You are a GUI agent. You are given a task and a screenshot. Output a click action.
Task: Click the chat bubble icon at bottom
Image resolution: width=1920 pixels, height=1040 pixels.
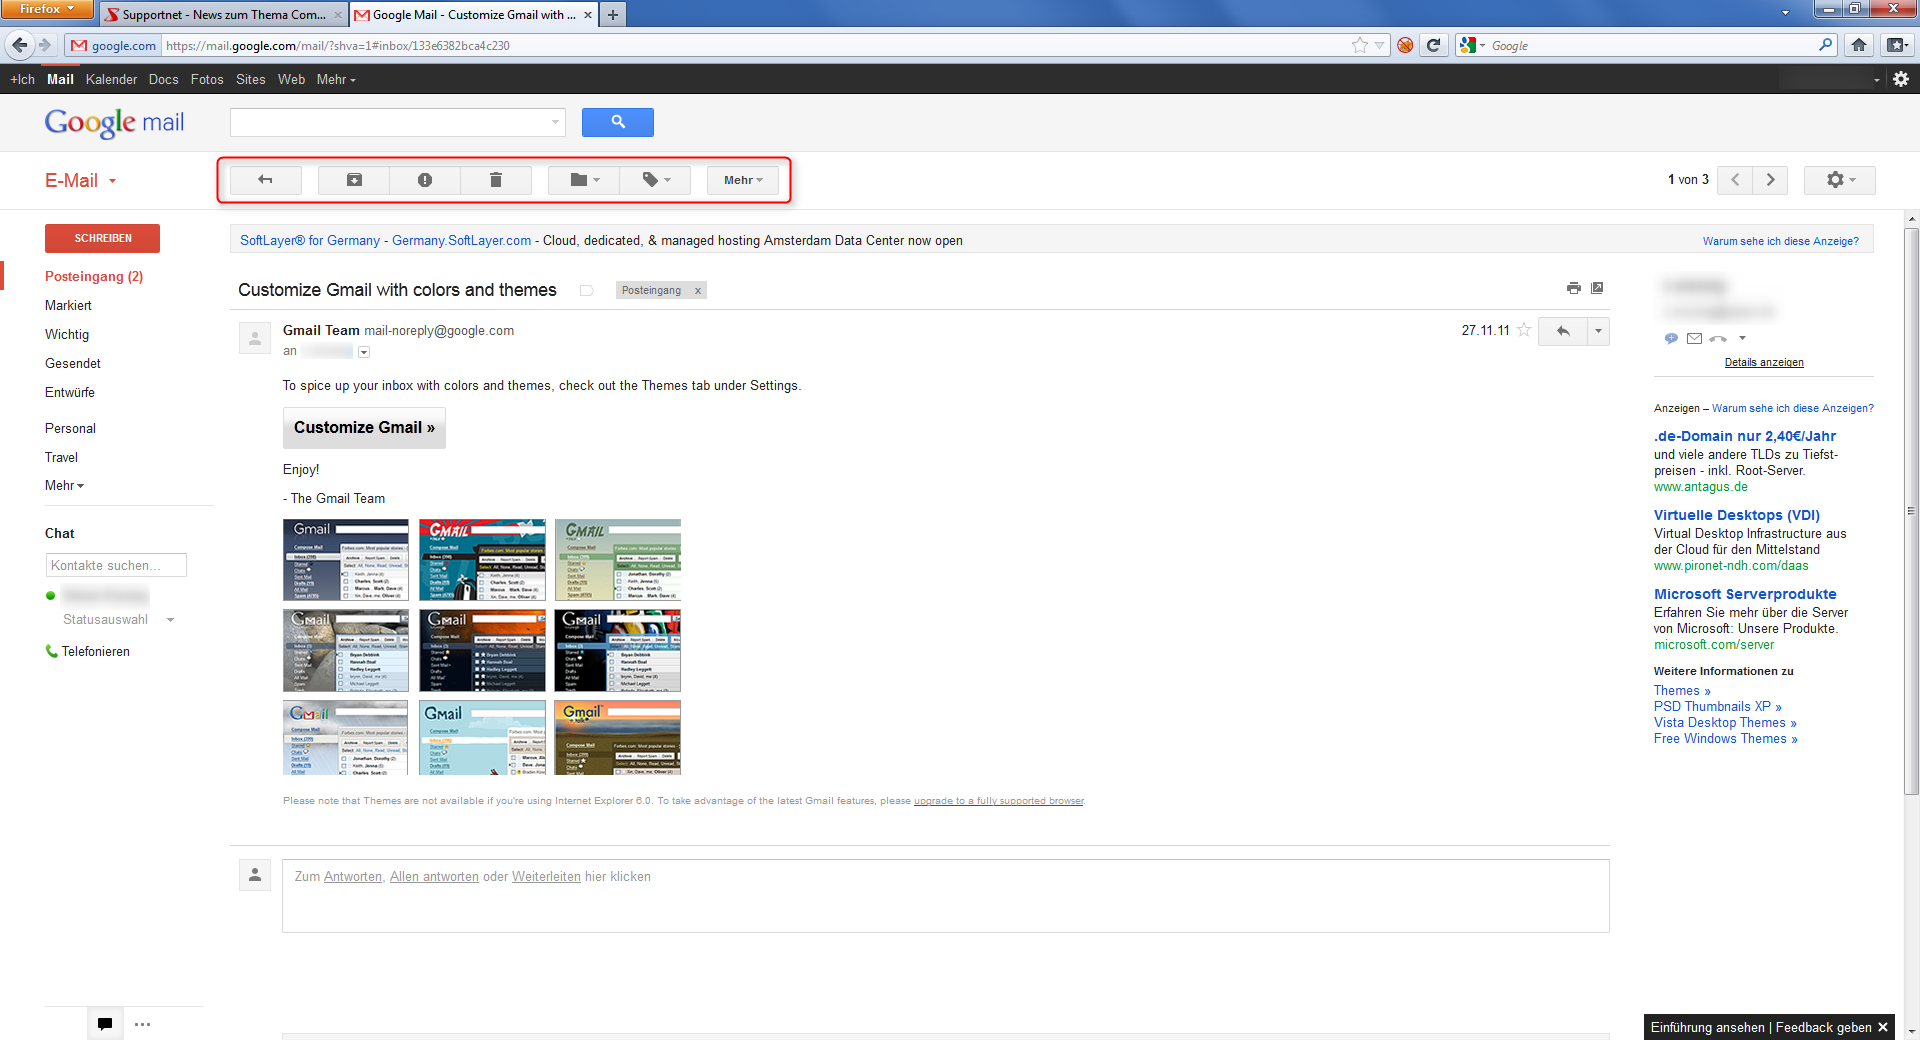click(x=105, y=1023)
